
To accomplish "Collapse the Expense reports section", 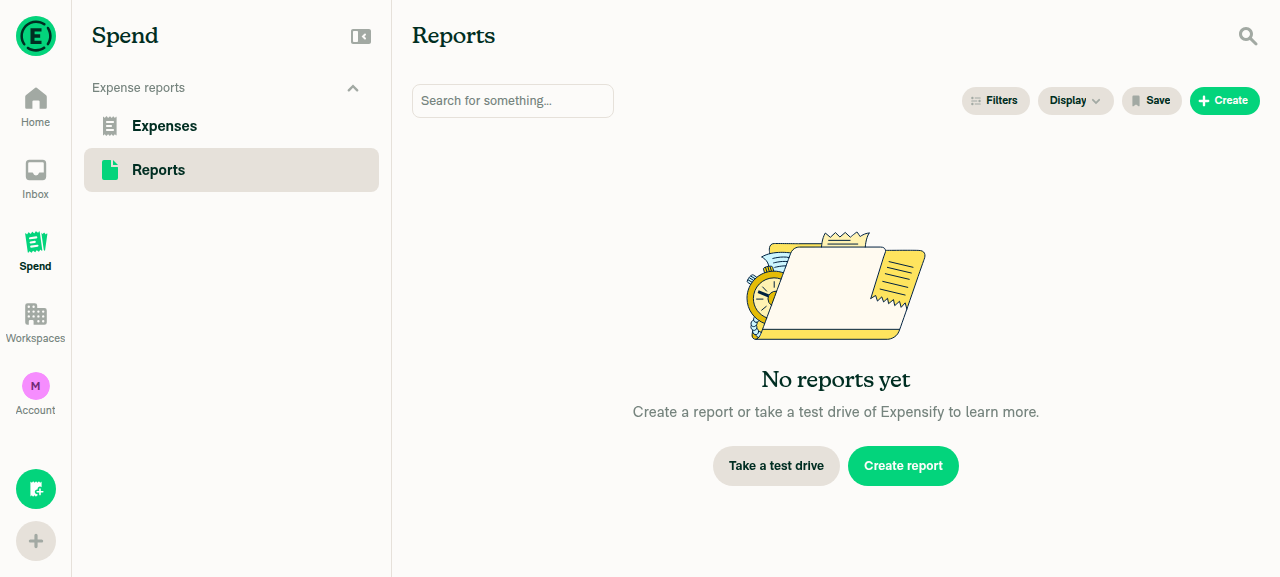I will click(353, 88).
